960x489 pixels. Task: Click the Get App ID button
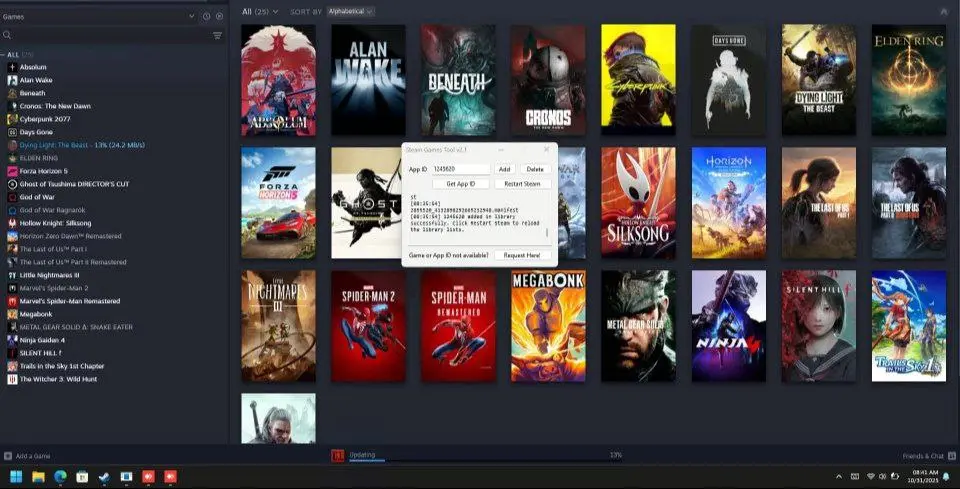(x=460, y=184)
